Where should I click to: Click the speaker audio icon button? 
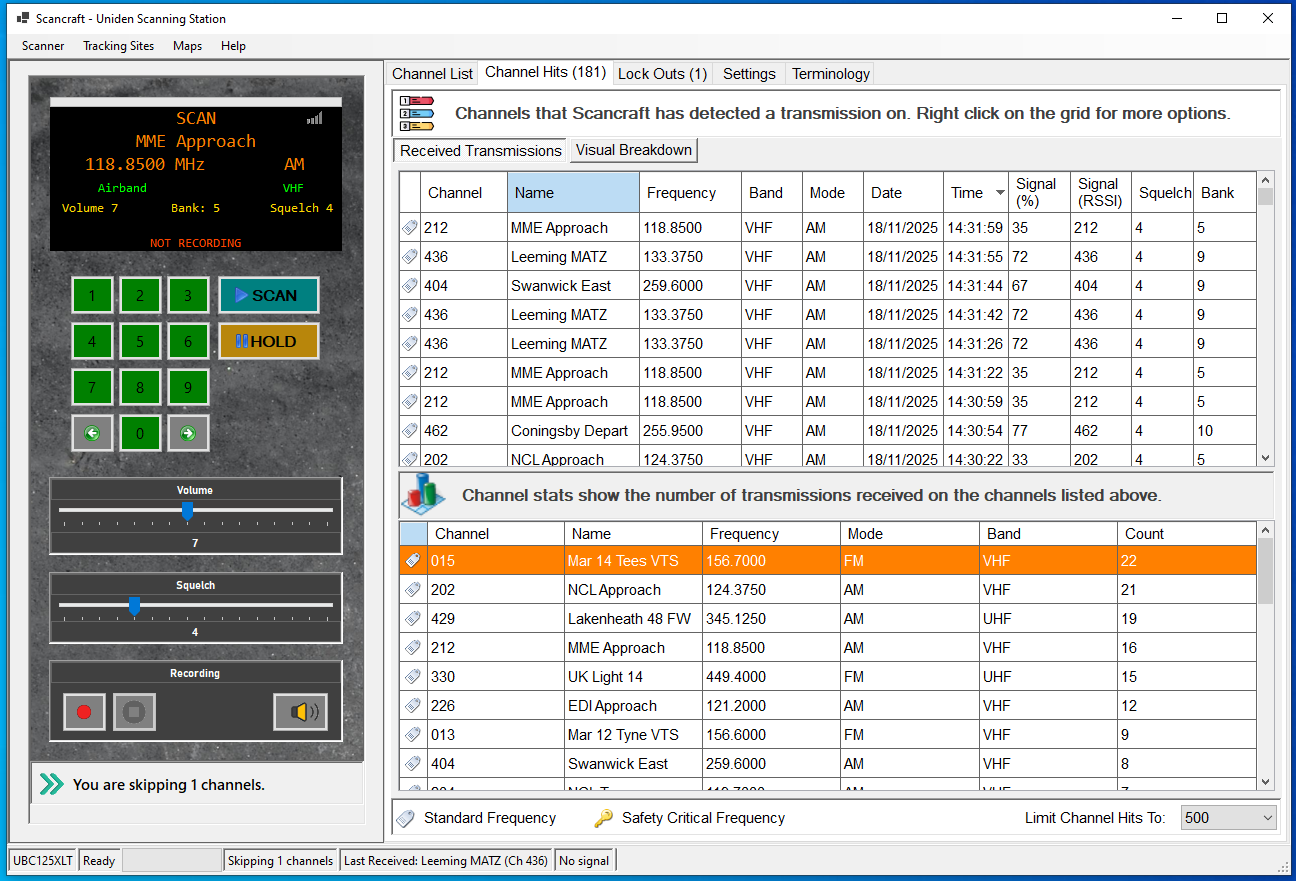[x=300, y=712]
